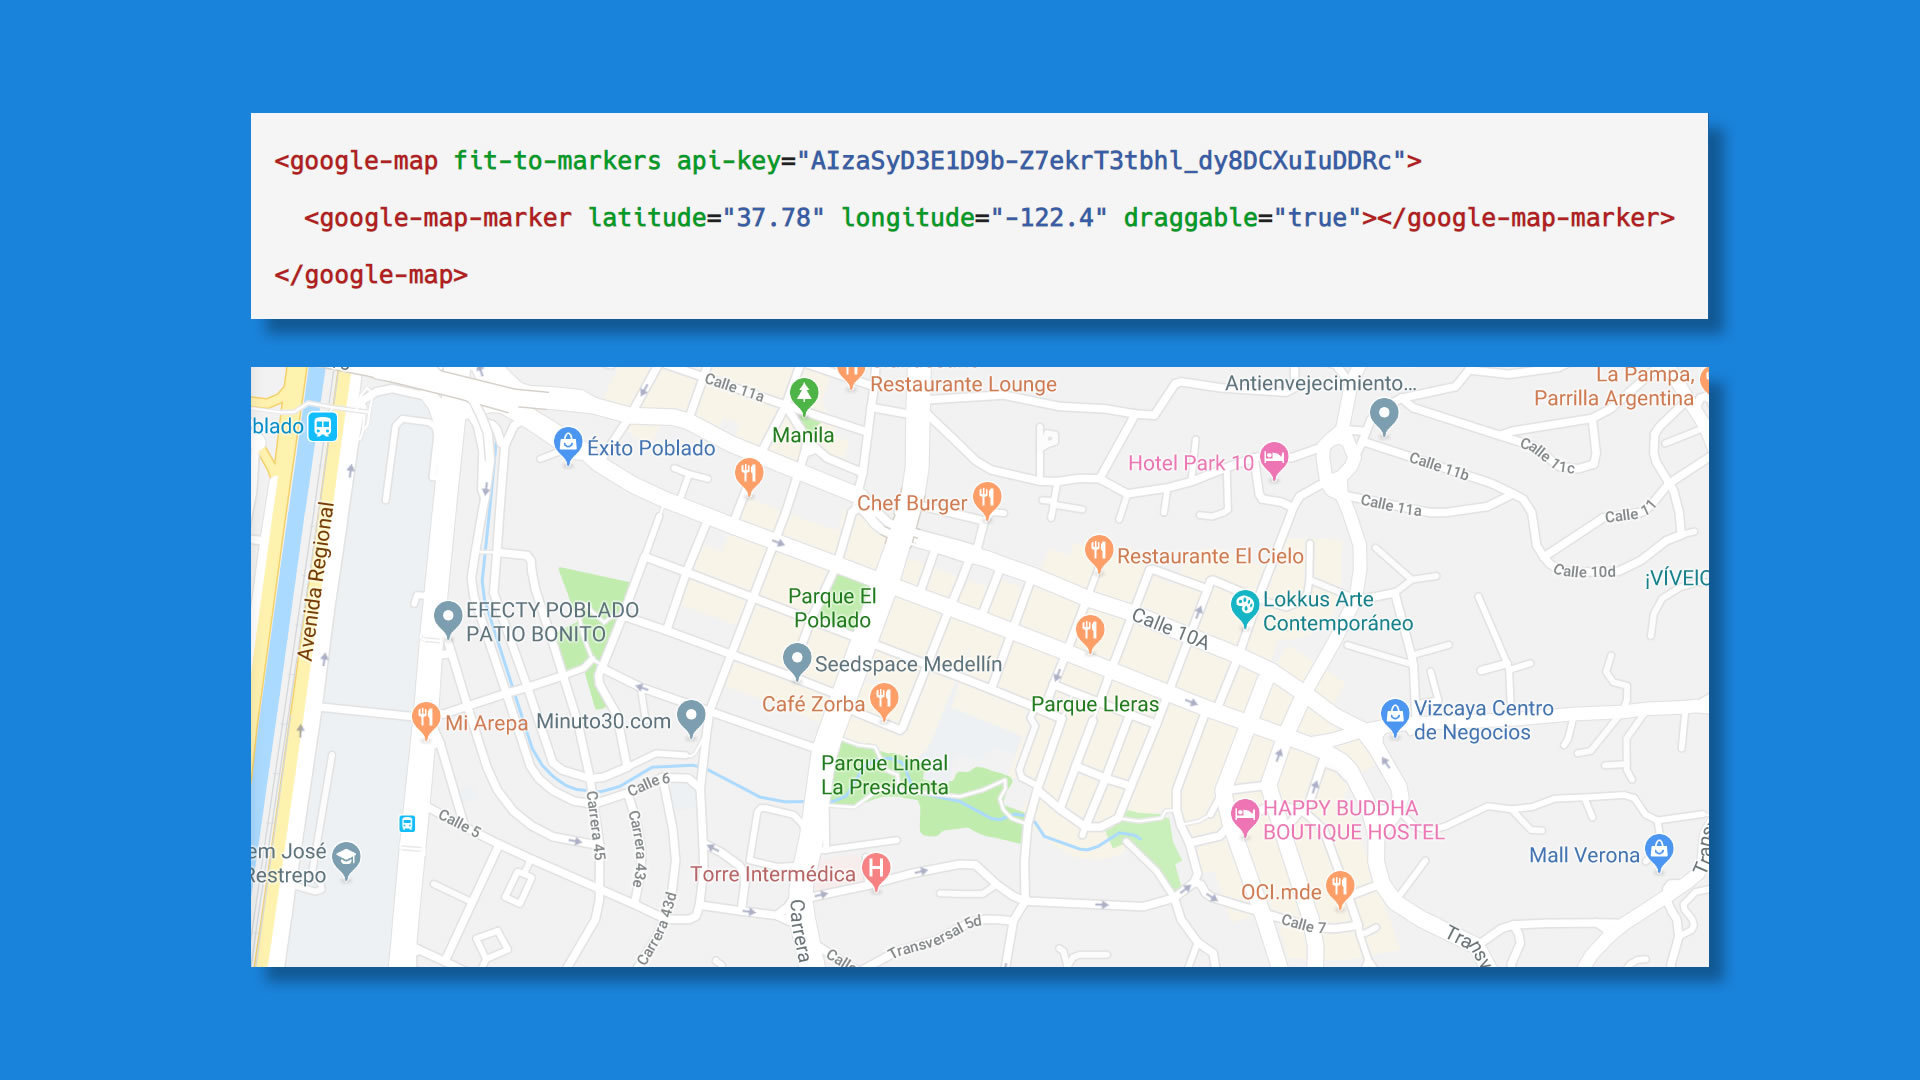Click the Café Zorba restaurant pin

[883, 699]
